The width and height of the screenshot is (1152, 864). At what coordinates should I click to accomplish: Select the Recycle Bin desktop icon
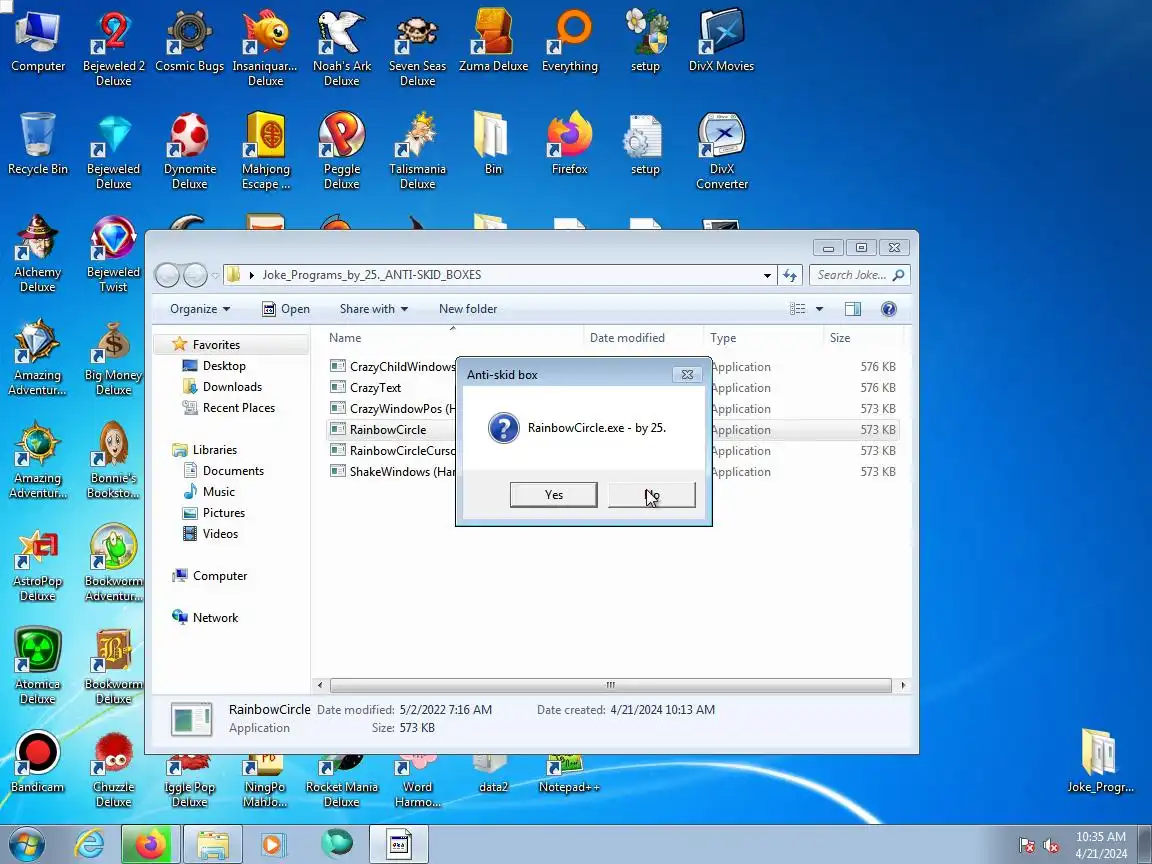(x=37, y=145)
